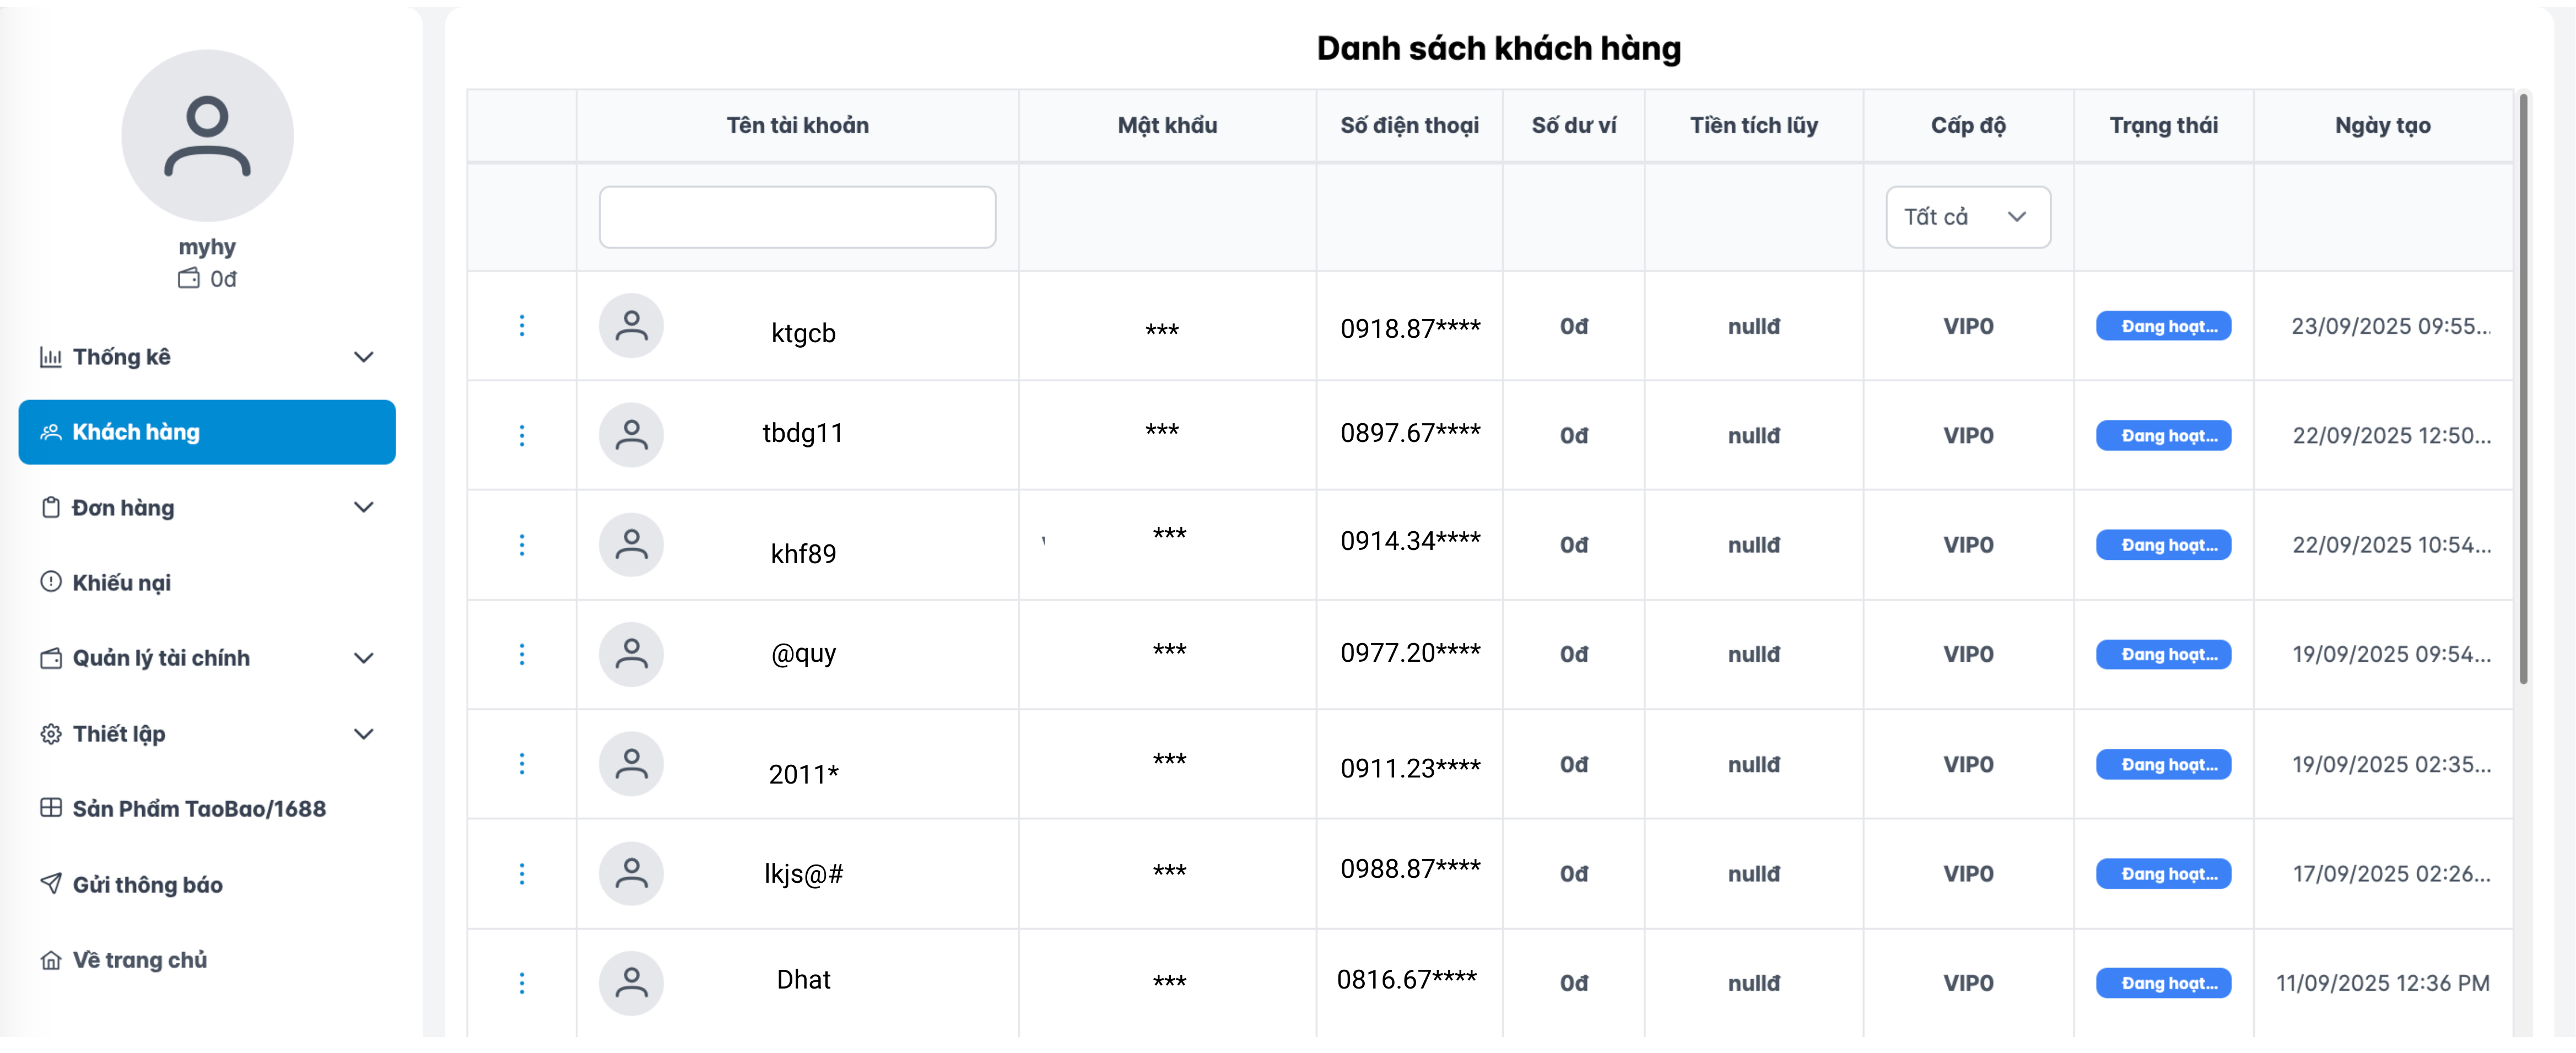
Task: Open three-dot actions for Dhat row
Action: [521, 983]
